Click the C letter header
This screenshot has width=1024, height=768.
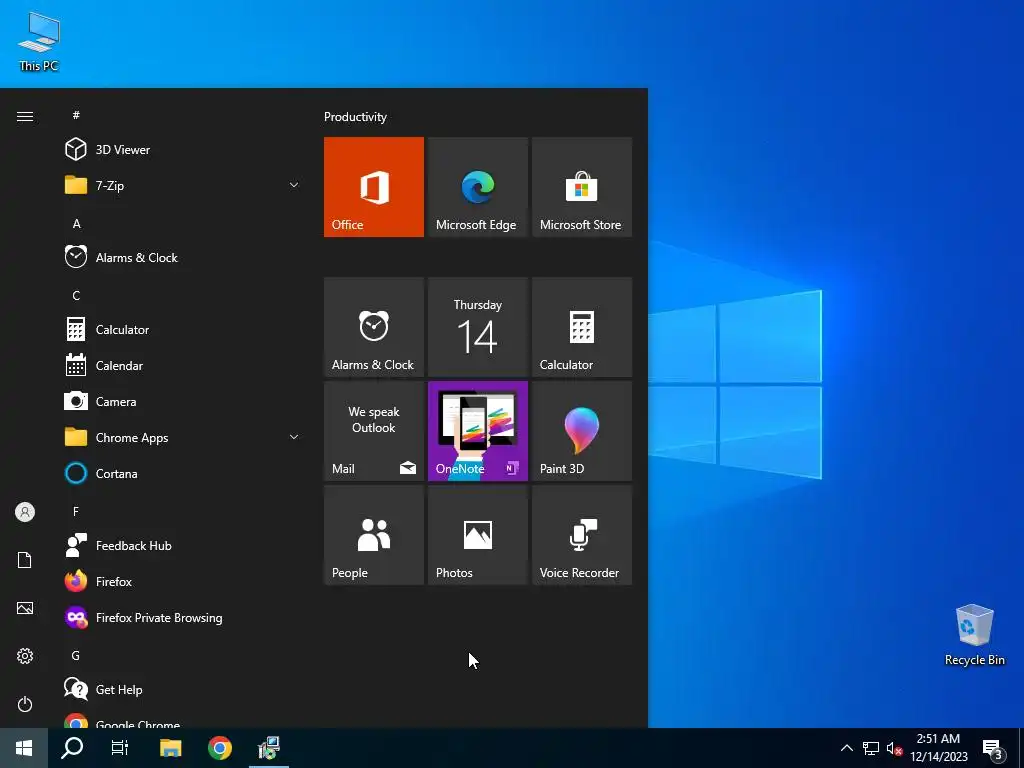click(x=76, y=295)
